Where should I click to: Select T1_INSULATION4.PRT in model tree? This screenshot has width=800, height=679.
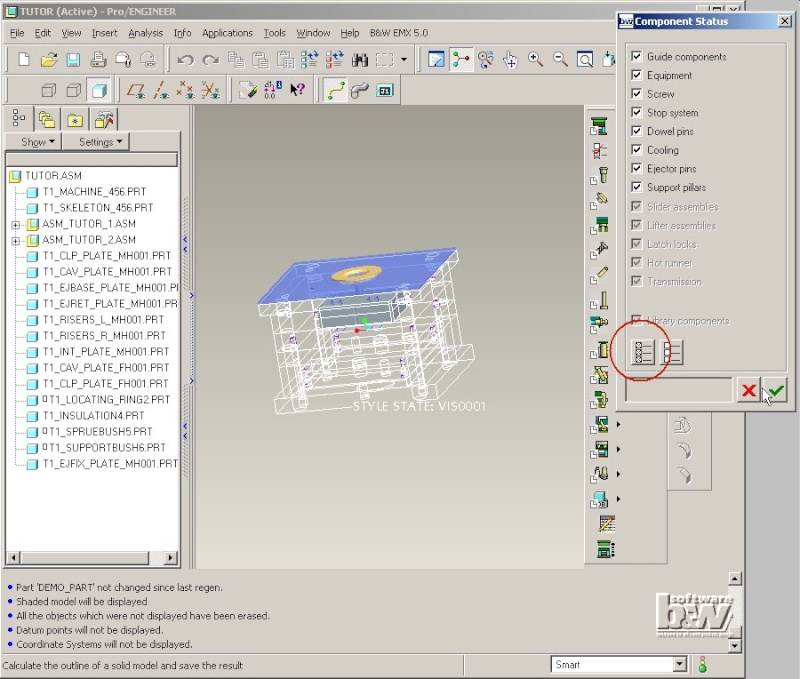click(x=93, y=416)
